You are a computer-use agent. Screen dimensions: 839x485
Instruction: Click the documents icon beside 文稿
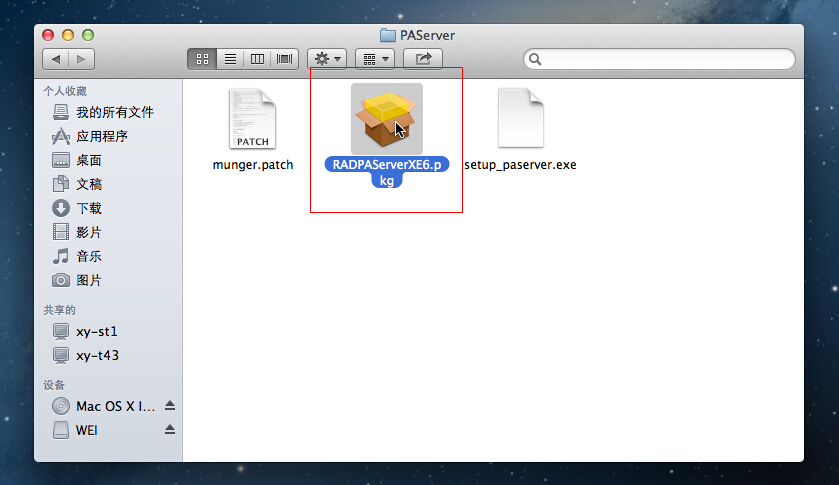click(60, 184)
